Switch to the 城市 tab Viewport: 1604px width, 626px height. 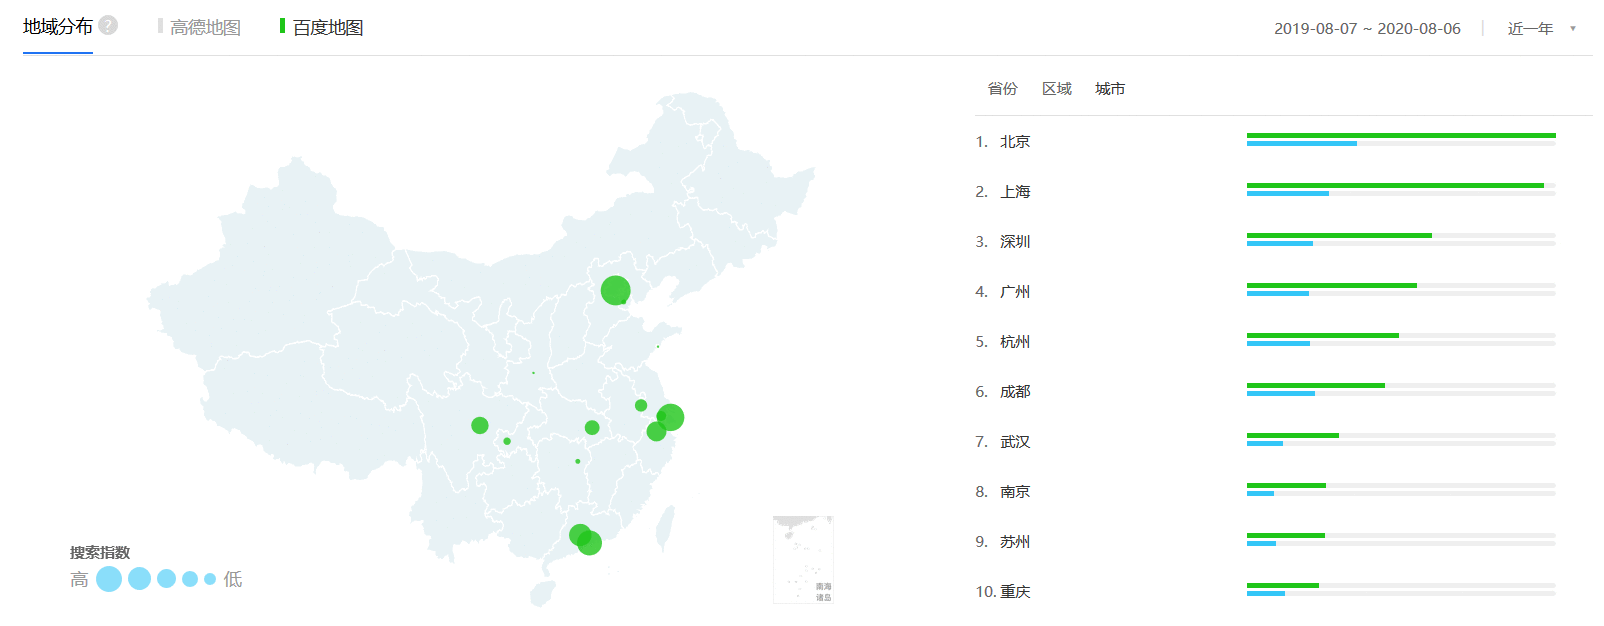[x=1110, y=88]
